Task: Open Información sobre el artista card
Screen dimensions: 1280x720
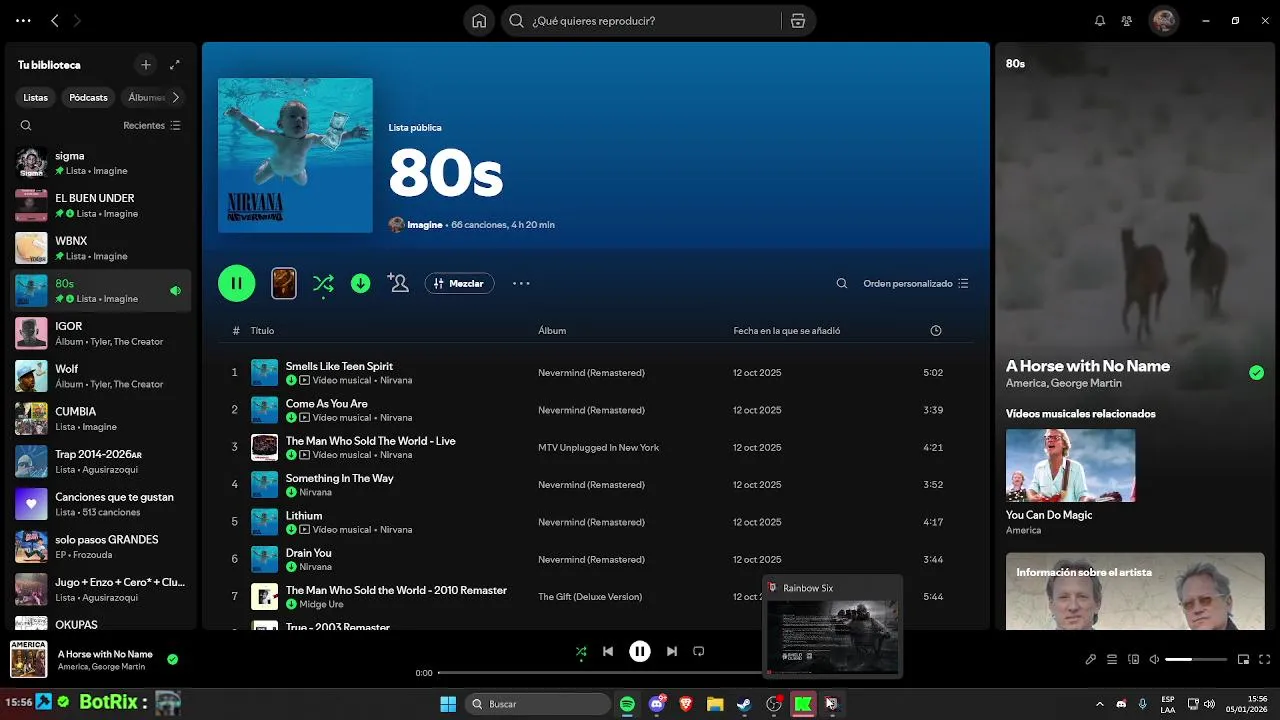Action: coord(1135,590)
